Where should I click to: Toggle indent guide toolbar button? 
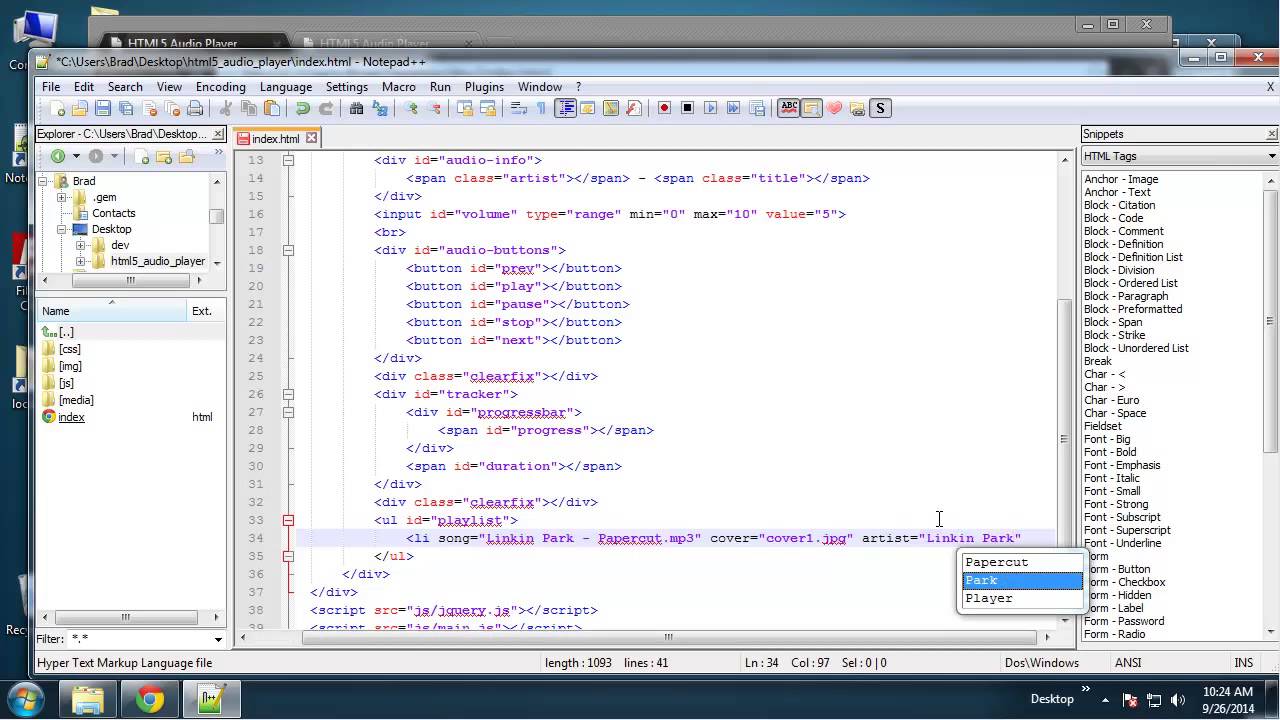click(565, 108)
